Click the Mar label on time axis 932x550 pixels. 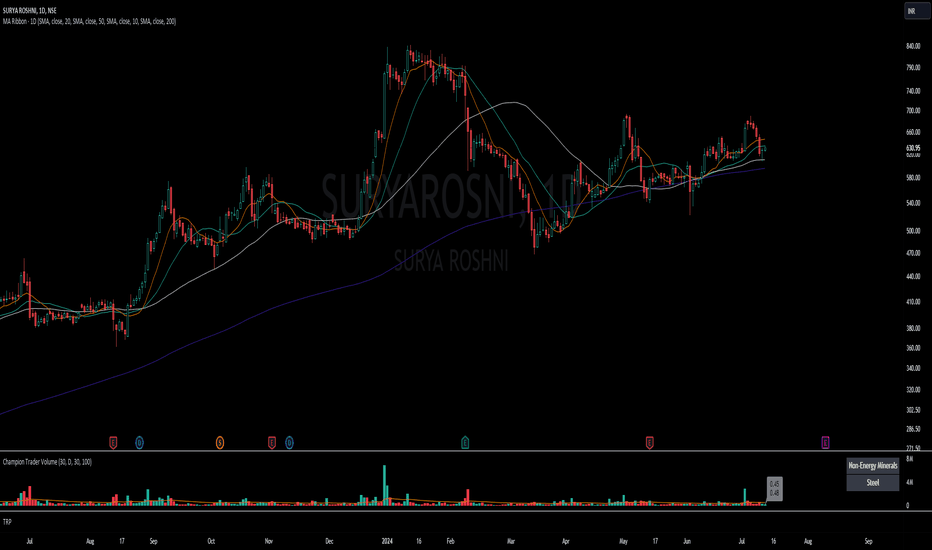(511, 542)
